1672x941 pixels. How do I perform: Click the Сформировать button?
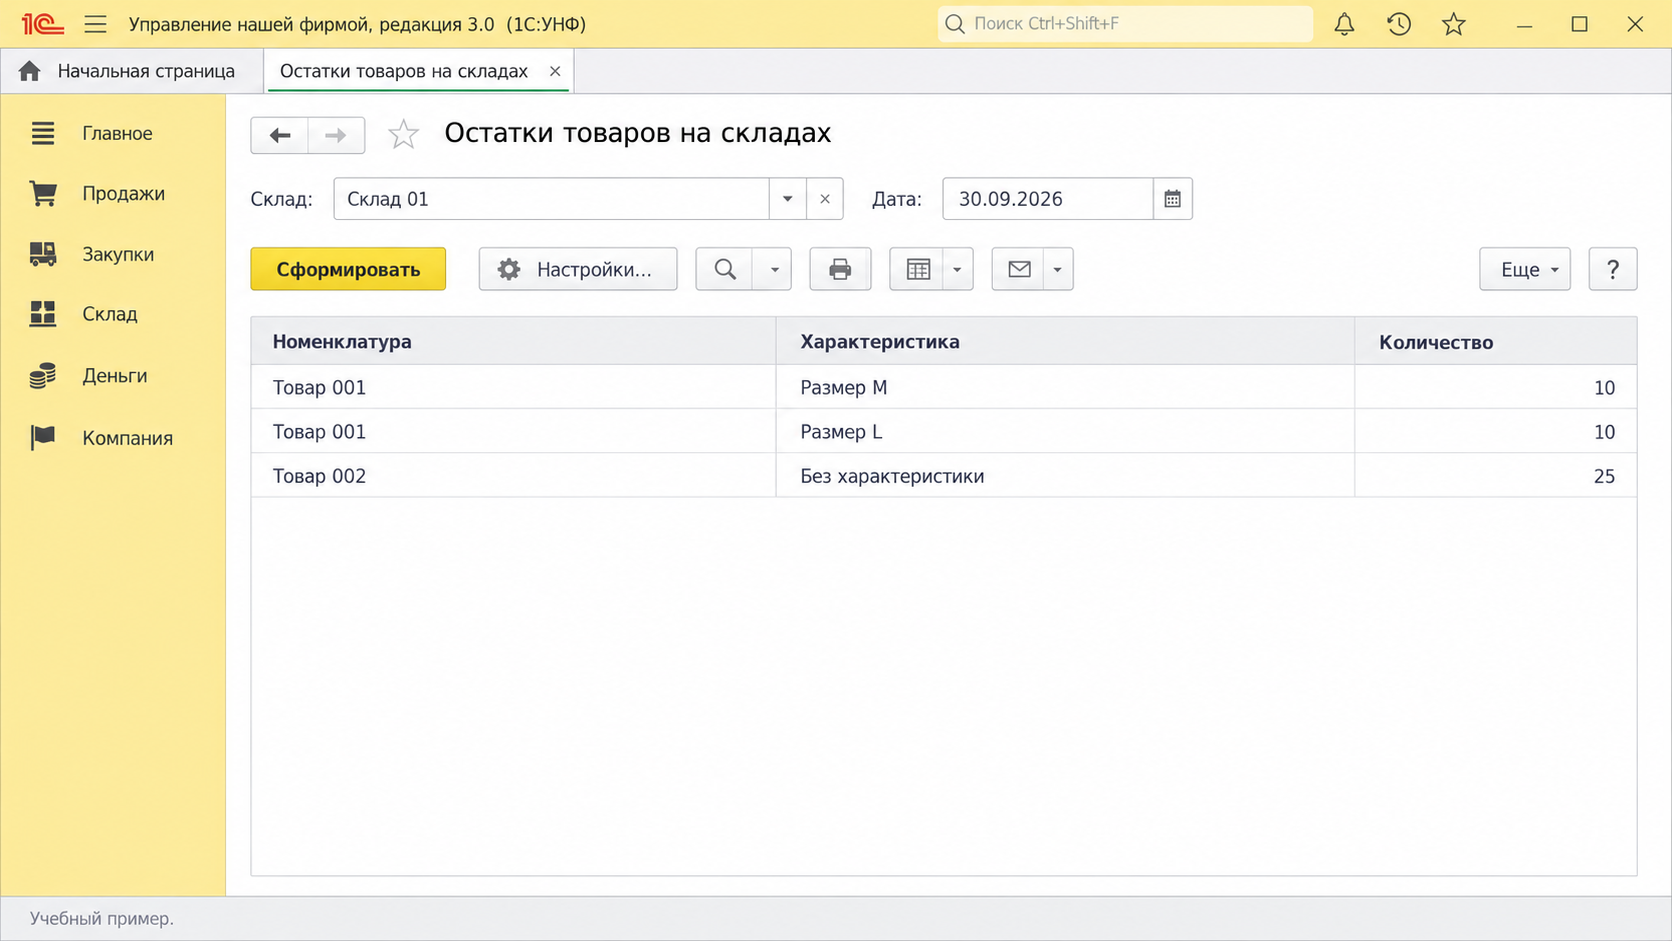pyautogui.click(x=348, y=269)
